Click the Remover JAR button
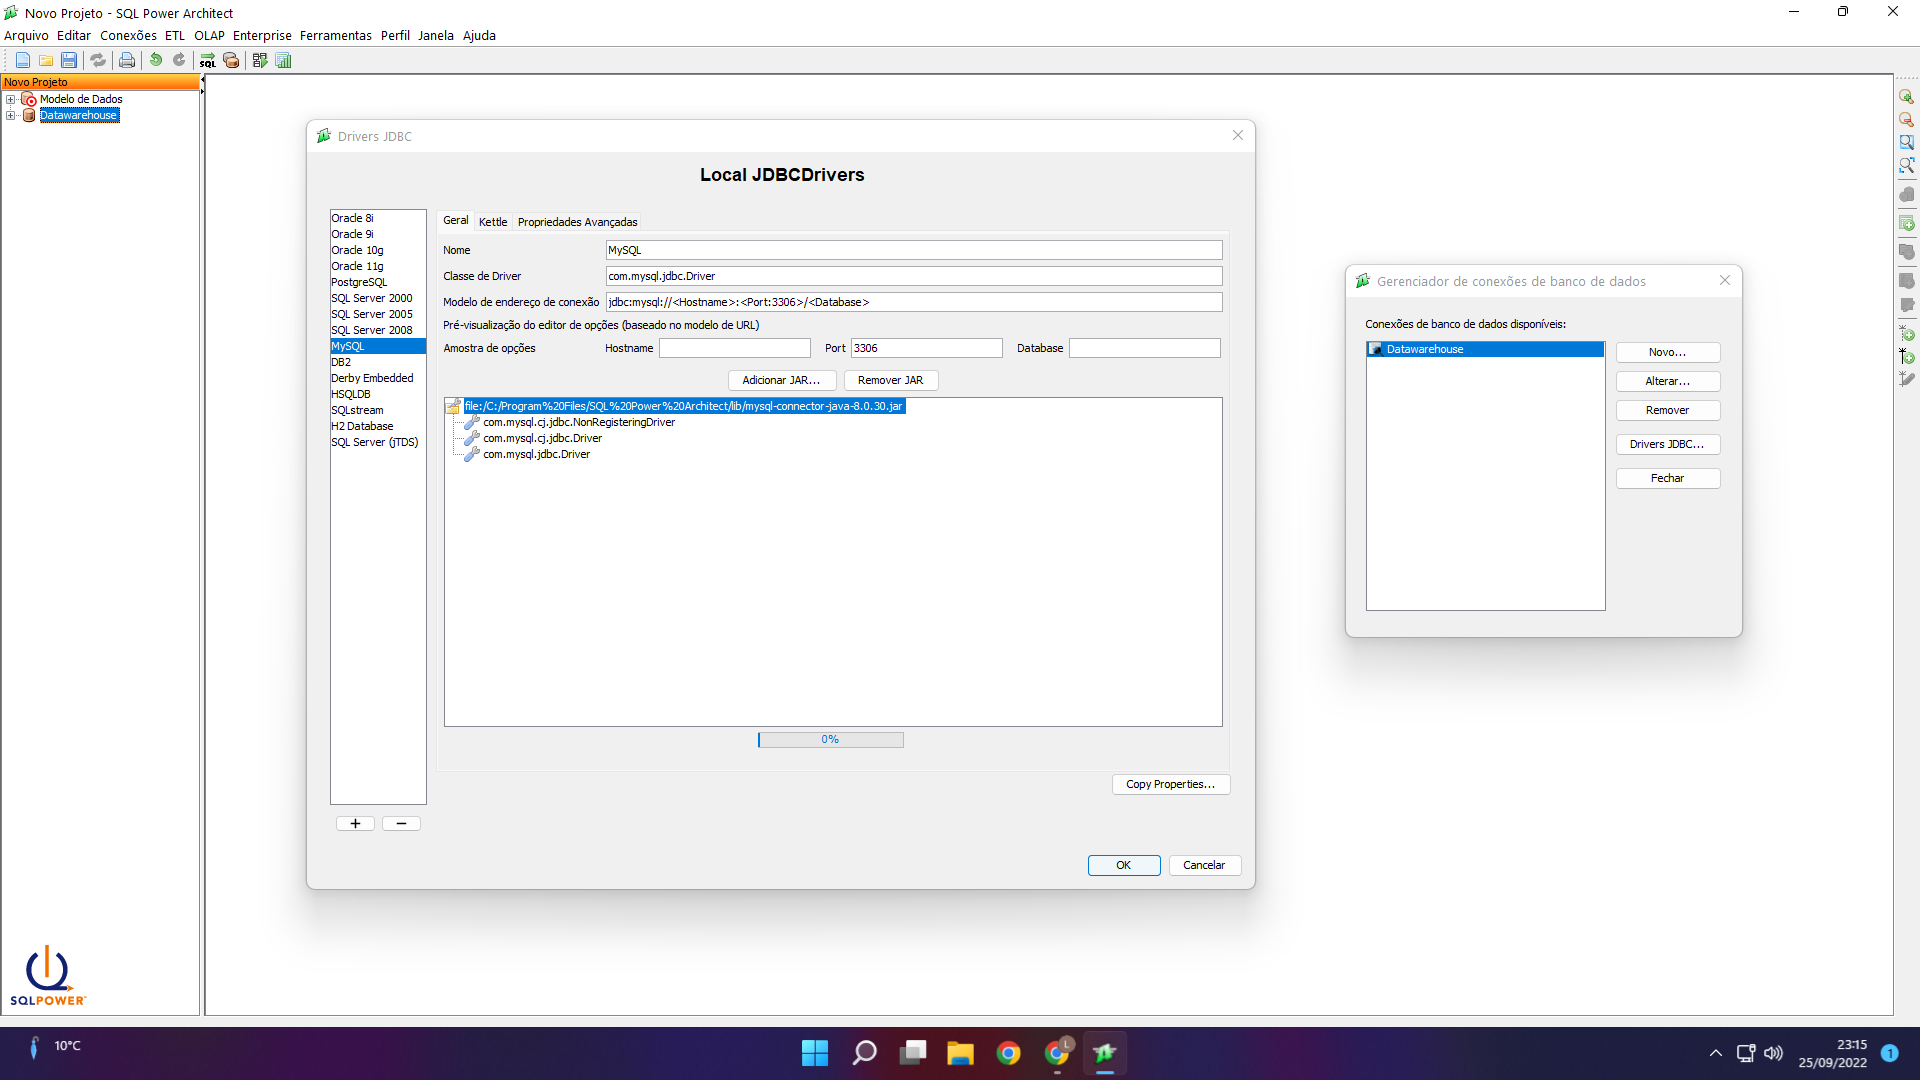 890,380
